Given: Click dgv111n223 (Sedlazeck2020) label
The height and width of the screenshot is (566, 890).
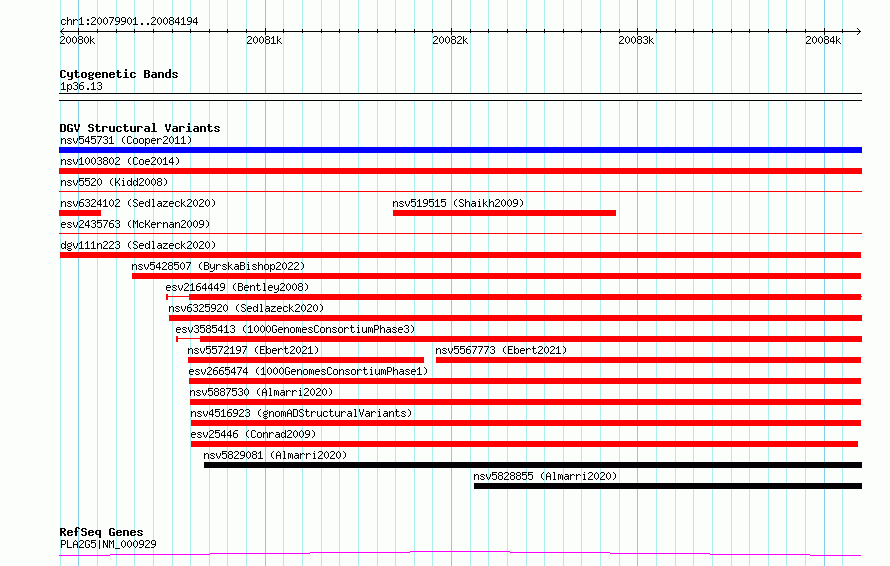Looking at the screenshot, I should coord(138,245).
